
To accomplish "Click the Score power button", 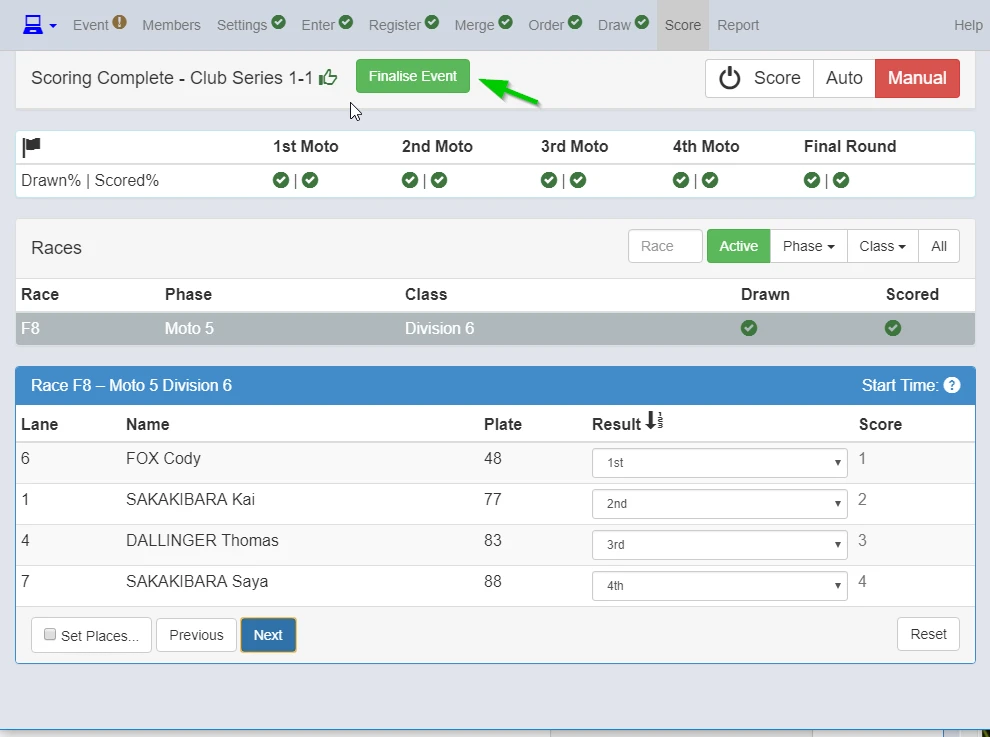I will [x=760, y=78].
